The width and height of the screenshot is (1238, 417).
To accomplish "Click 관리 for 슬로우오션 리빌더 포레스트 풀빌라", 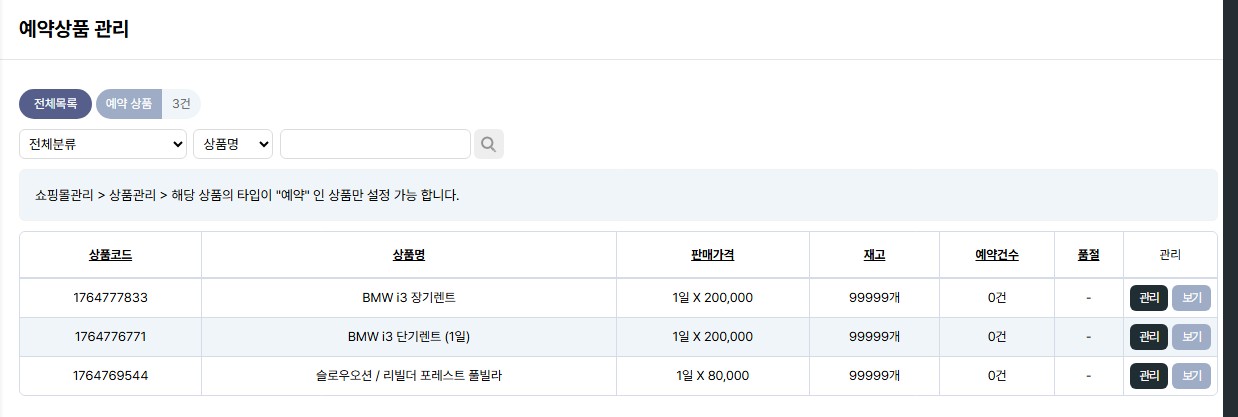I will coord(1148,376).
